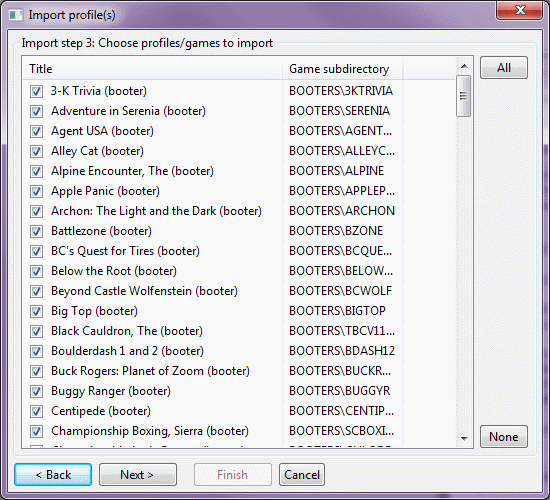550x500 pixels.
Task: Select the 'Centipede (booter)' title
Action: pos(101,411)
